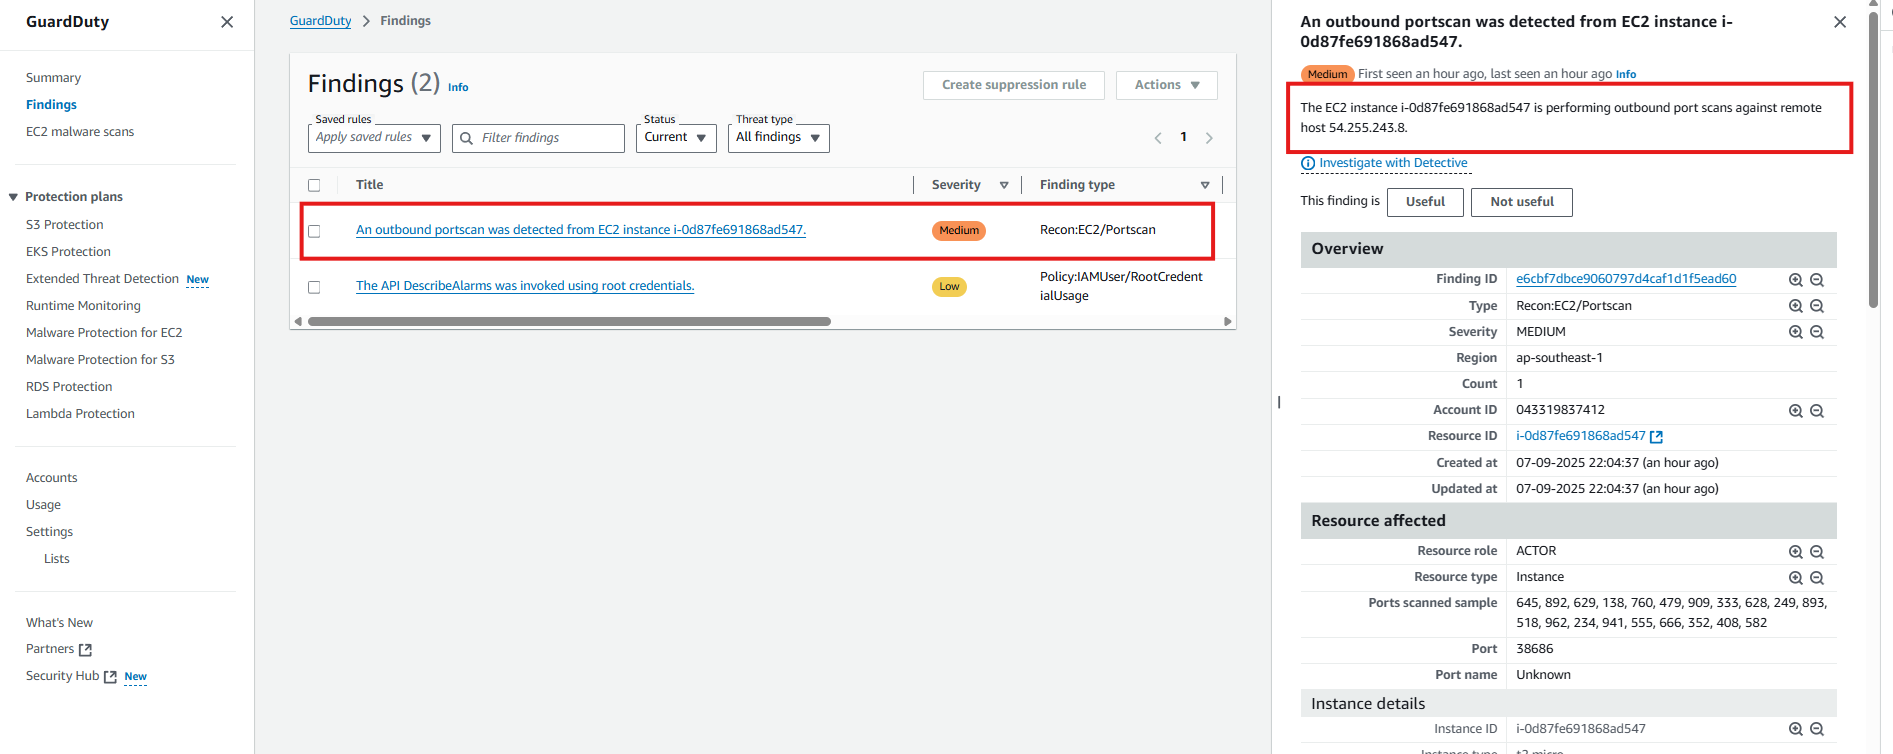The height and width of the screenshot is (754, 1893).
Task: Select all findings checkbox in header
Action: coord(314,185)
